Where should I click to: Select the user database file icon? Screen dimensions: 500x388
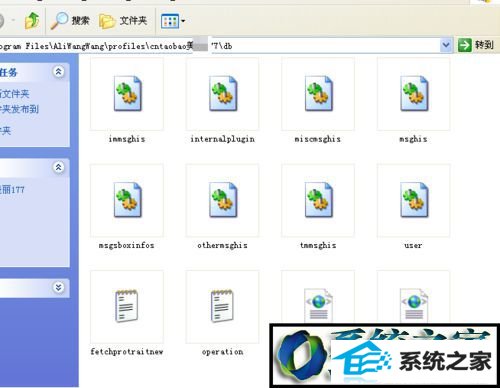tap(414, 200)
